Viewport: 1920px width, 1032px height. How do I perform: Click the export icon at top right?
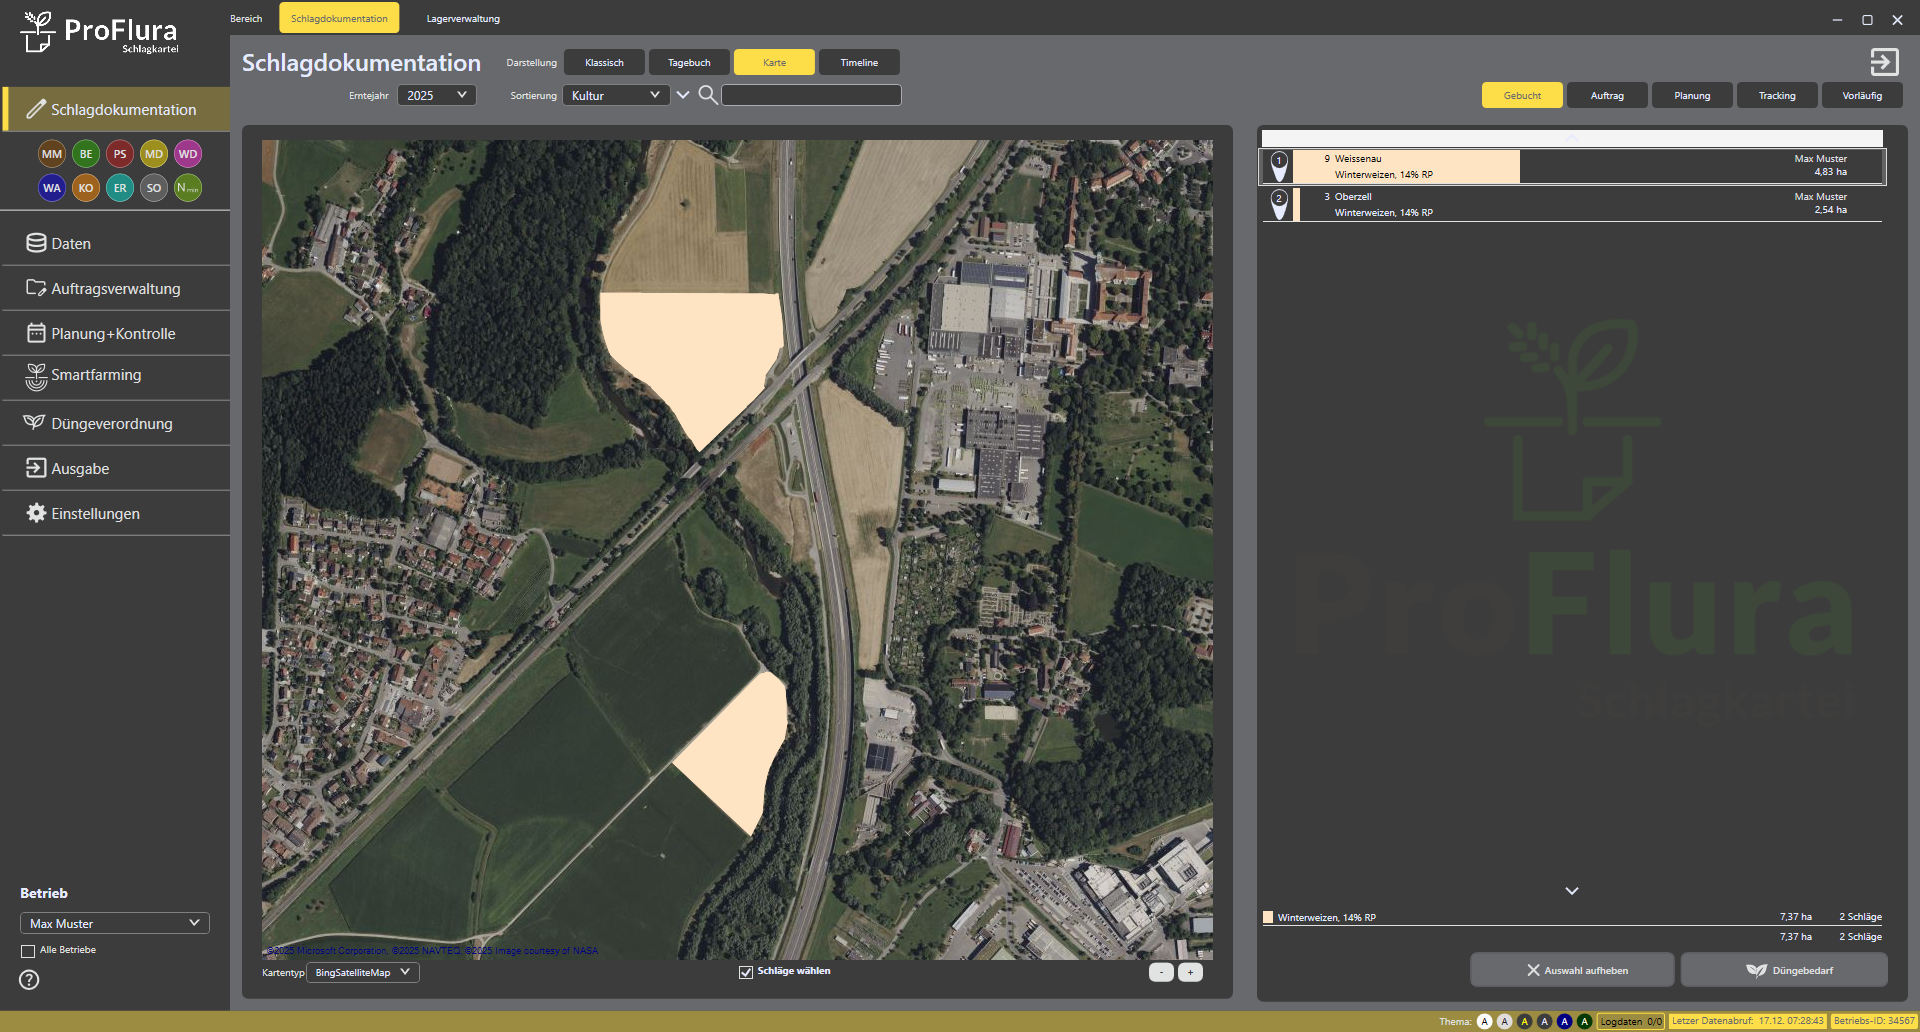pos(1884,62)
